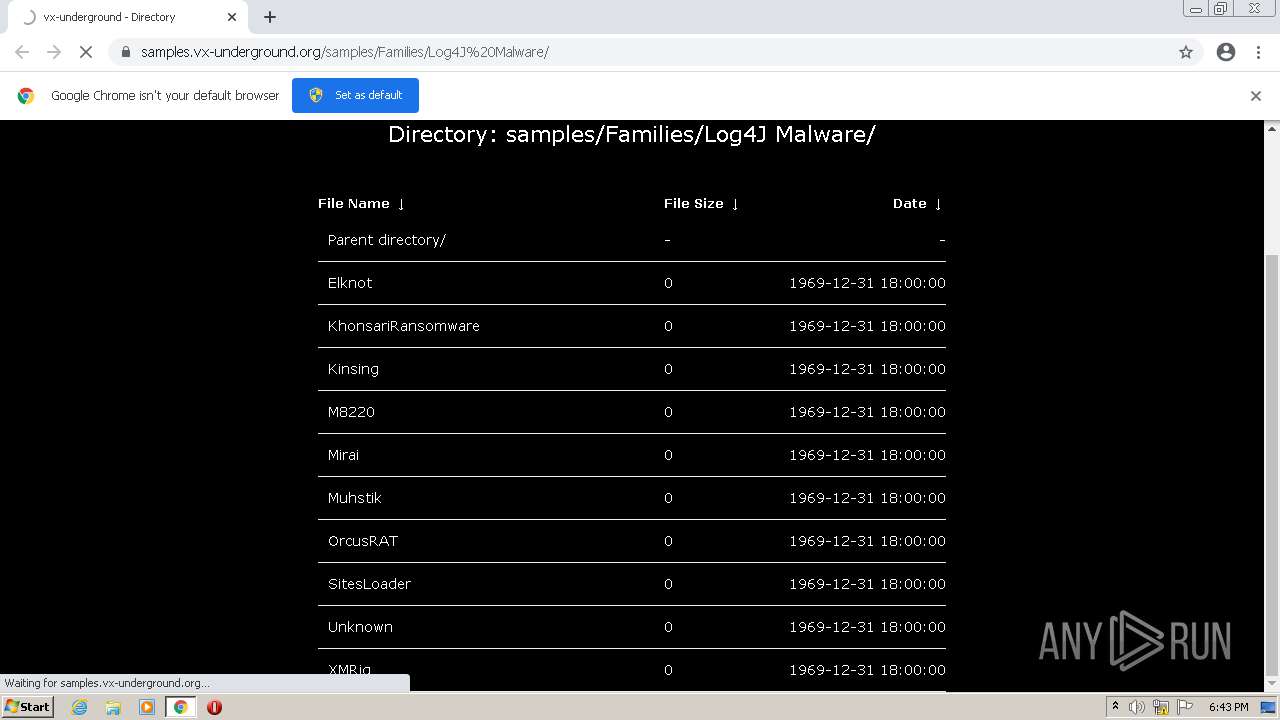The width and height of the screenshot is (1280, 720).
Task: Open the red Opera-style taskbar icon
Action: [214, 707]
